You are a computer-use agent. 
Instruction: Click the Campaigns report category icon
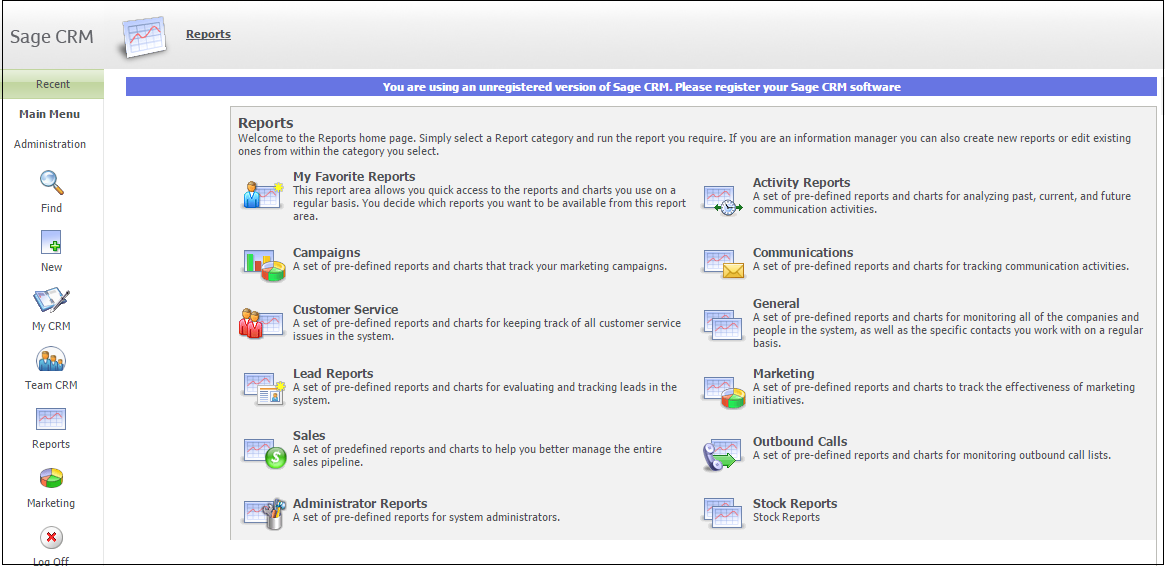coord(263,263)
